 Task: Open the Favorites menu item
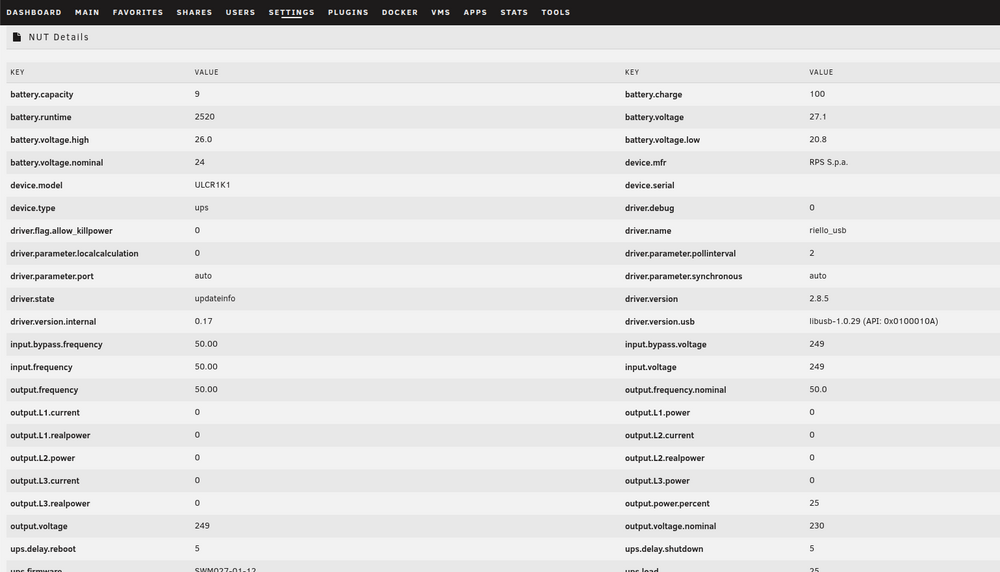pyautogui.click(x=138, y=12)
